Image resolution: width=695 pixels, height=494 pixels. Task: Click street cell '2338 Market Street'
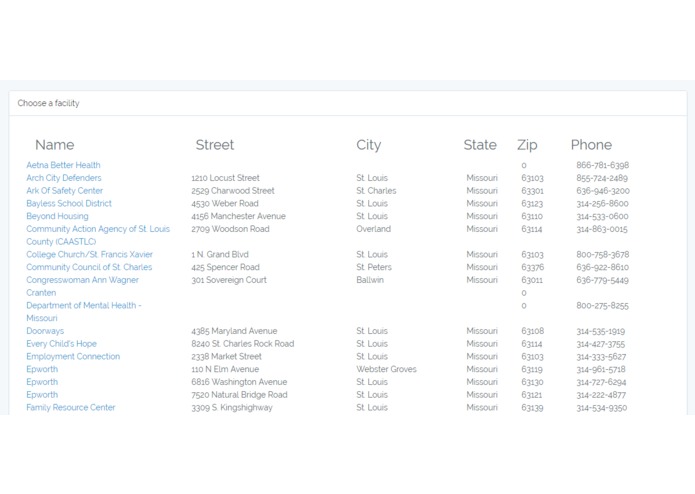coord(226,357)
